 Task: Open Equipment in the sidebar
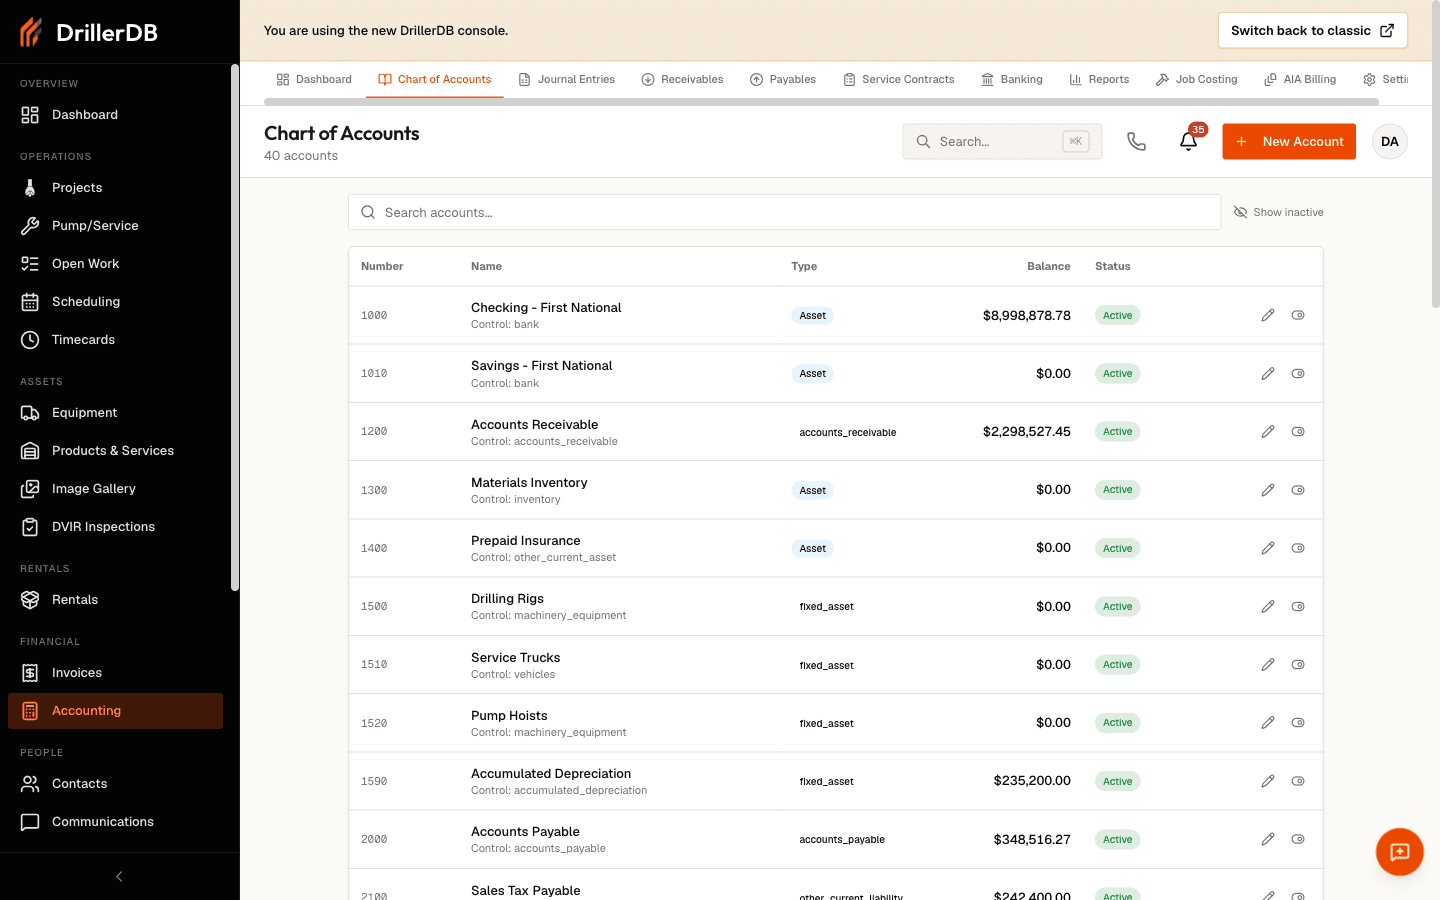[x=115, y=413]
